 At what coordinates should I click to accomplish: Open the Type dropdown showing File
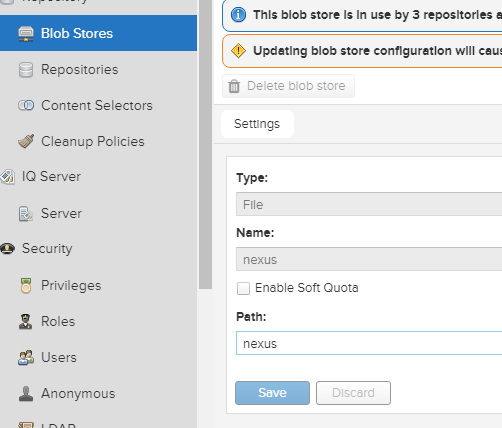369,204
